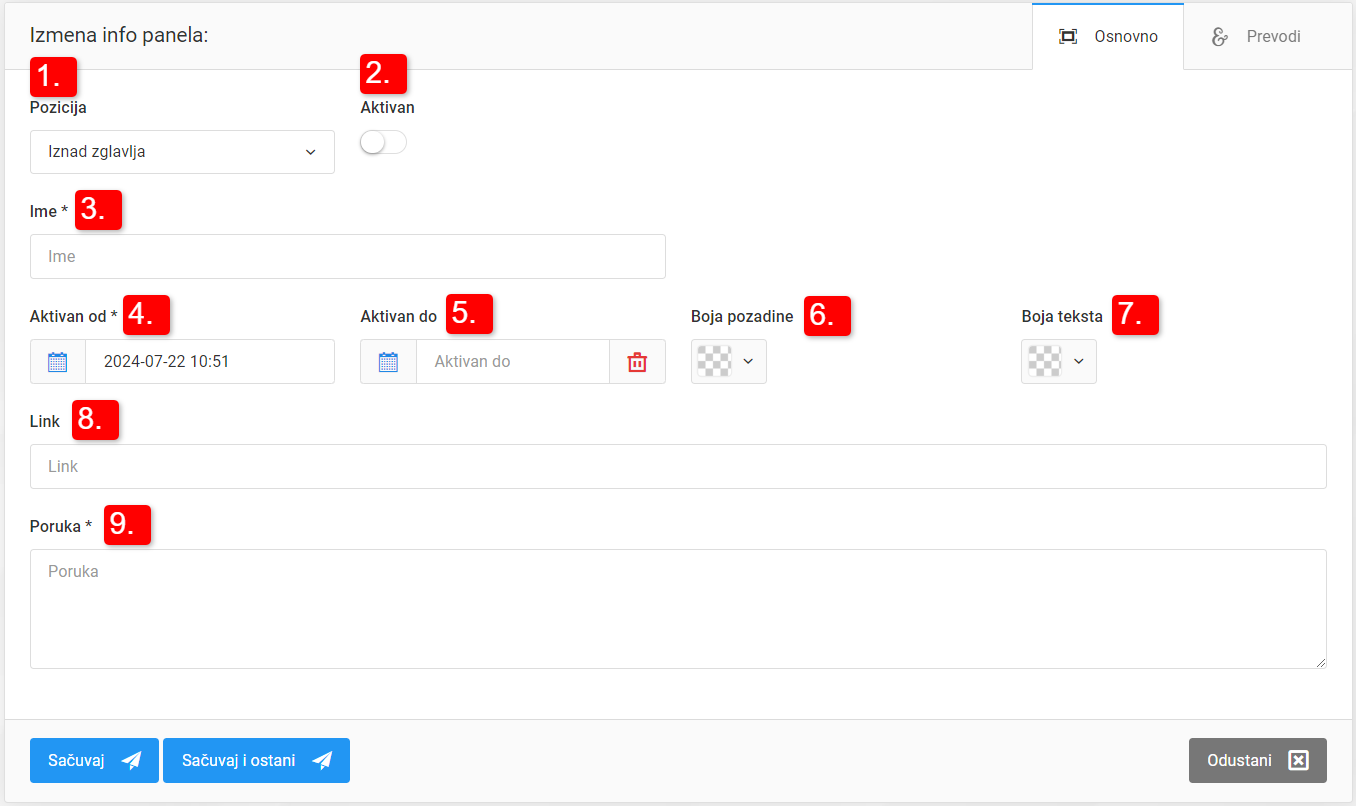Select the Osnovno tab

pos(1108,37)
